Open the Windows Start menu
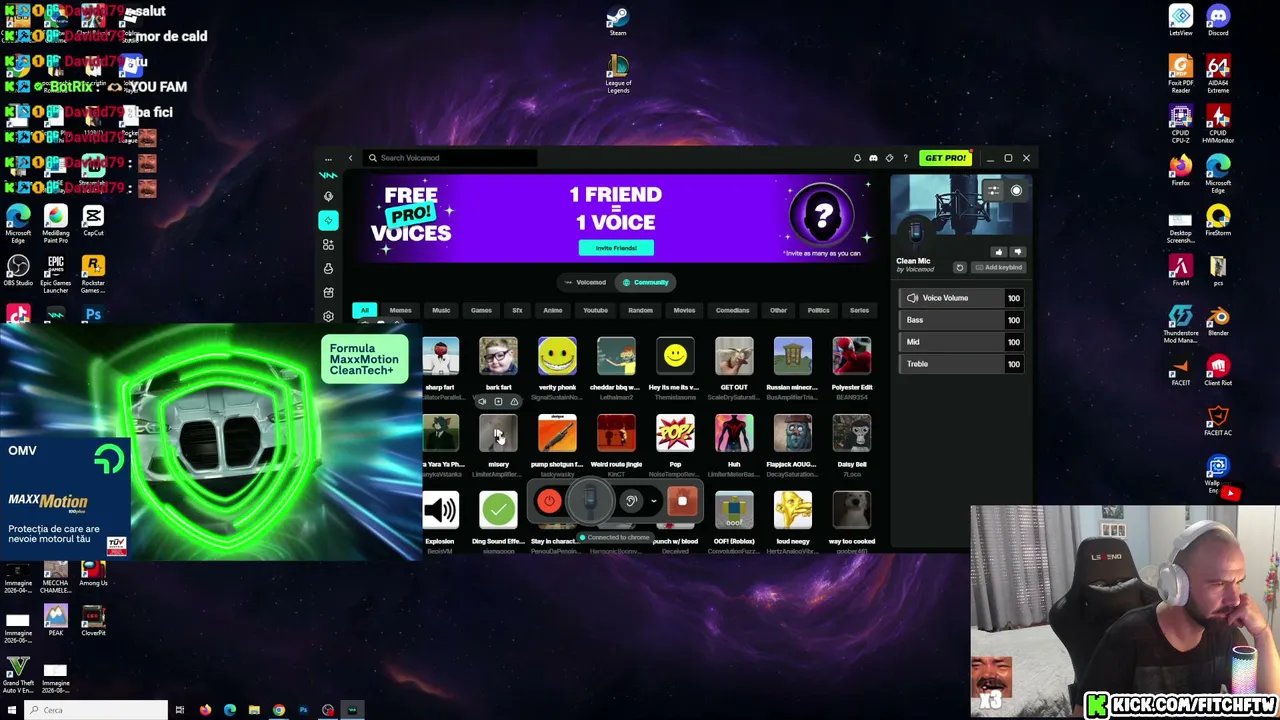 point(12,710)
